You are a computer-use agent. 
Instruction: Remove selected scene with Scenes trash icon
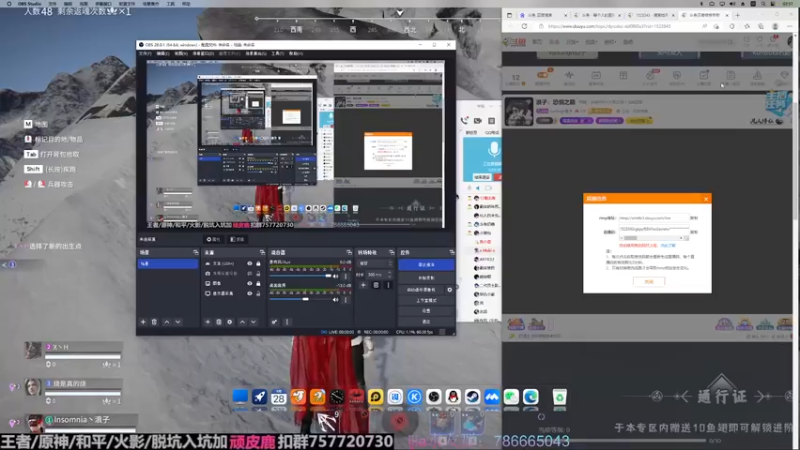pos(154,322)
